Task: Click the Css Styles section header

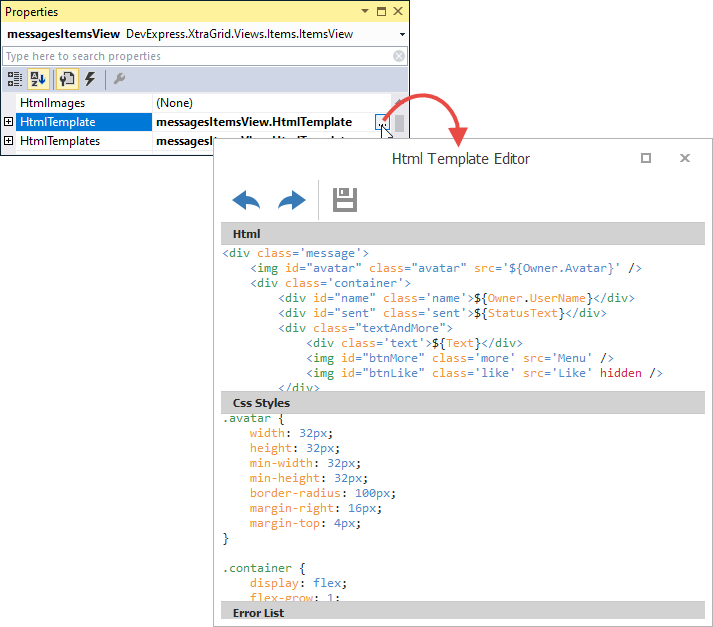Action: pos(463,403)
